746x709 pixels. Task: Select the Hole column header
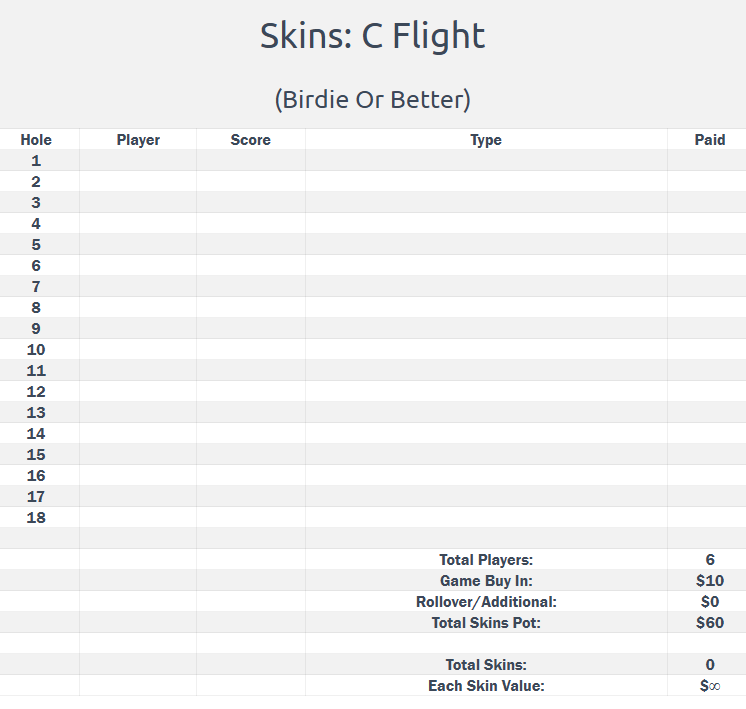[36, 140]
